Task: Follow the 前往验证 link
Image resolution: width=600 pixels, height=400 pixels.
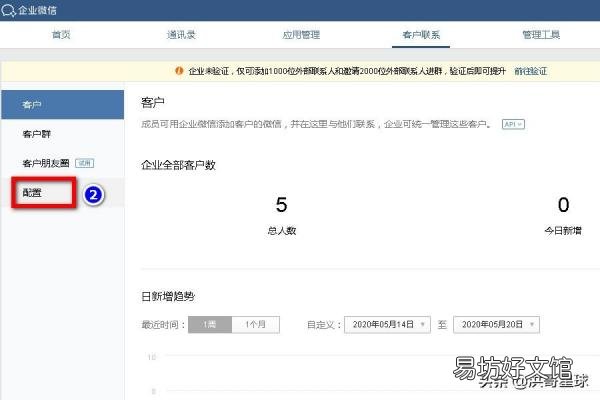Action: click(530, 71)
